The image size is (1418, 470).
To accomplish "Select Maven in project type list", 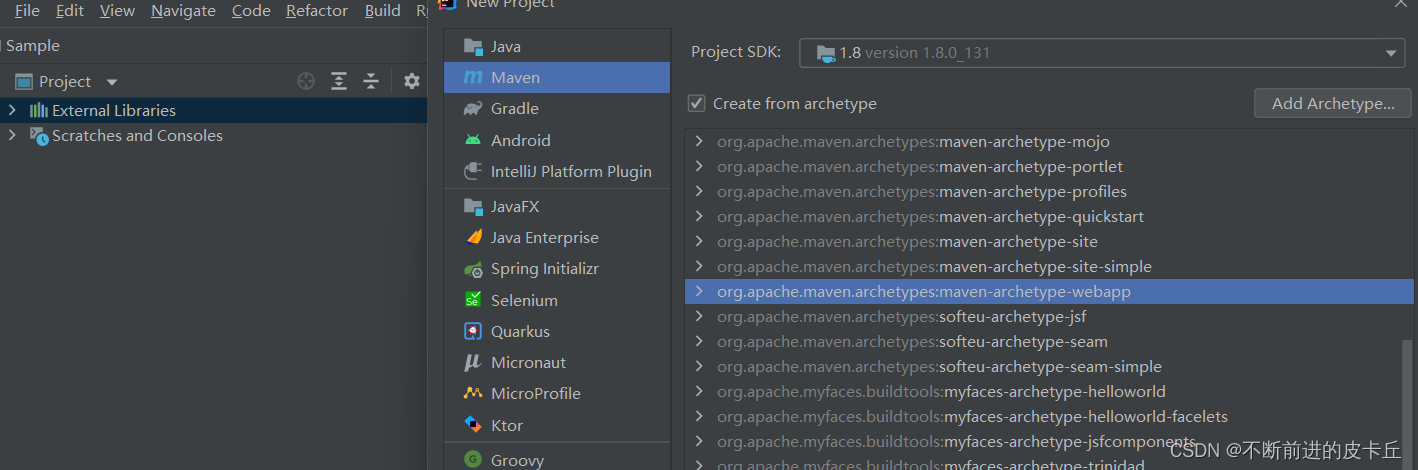I will tap(557, 77).
